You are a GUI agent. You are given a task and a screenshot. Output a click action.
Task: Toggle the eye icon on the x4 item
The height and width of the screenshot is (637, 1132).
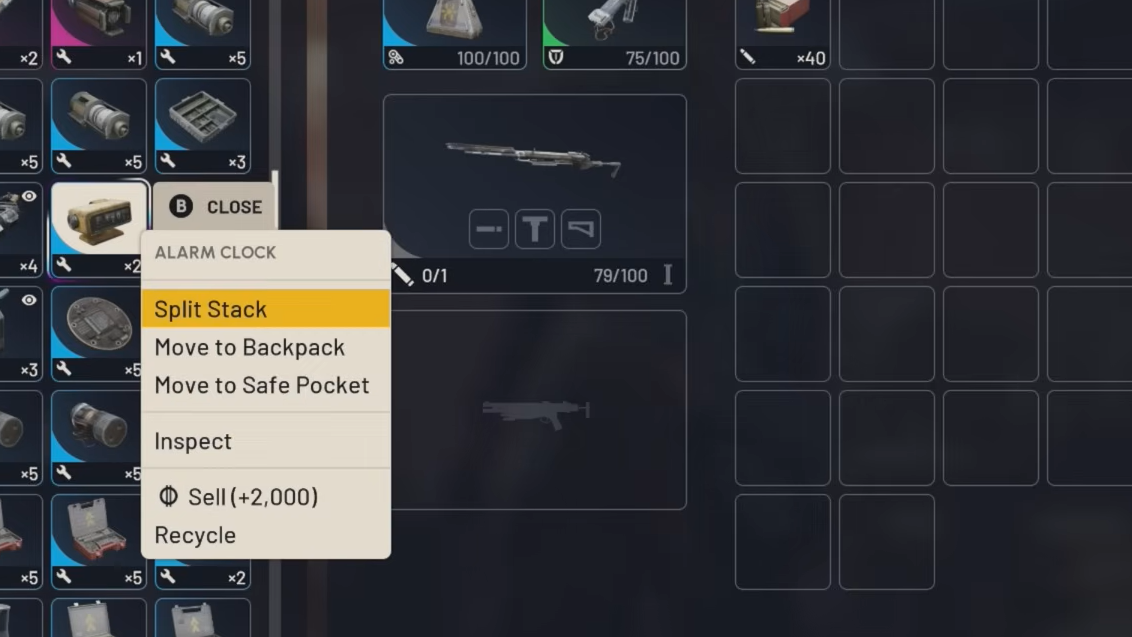[x=29, y=196]
